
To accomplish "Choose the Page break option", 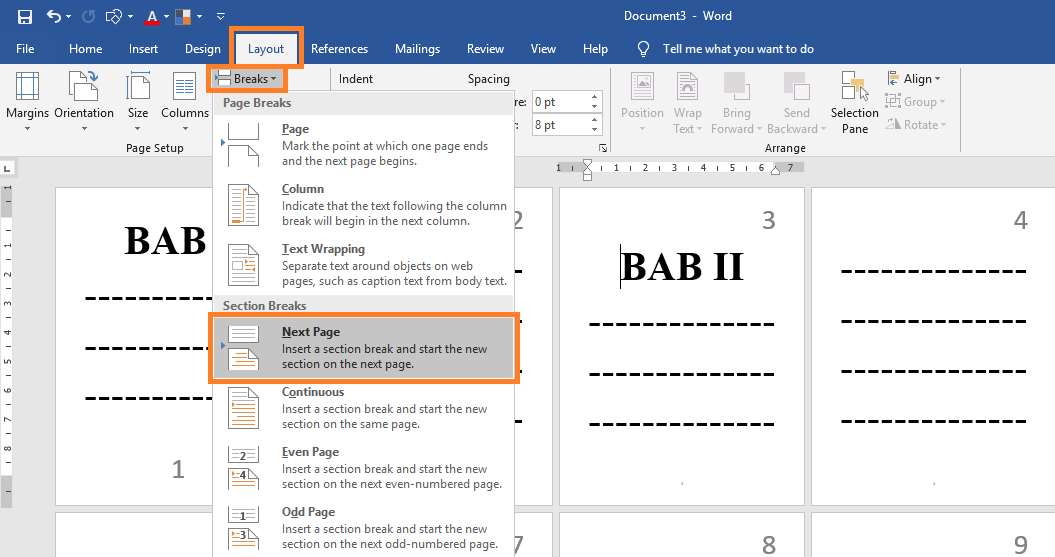I will (363, 145).
